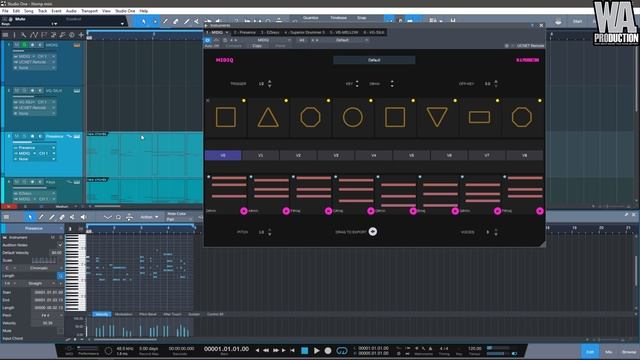Select the highlighted first V tab in MIDIQ

click(223, 155)
